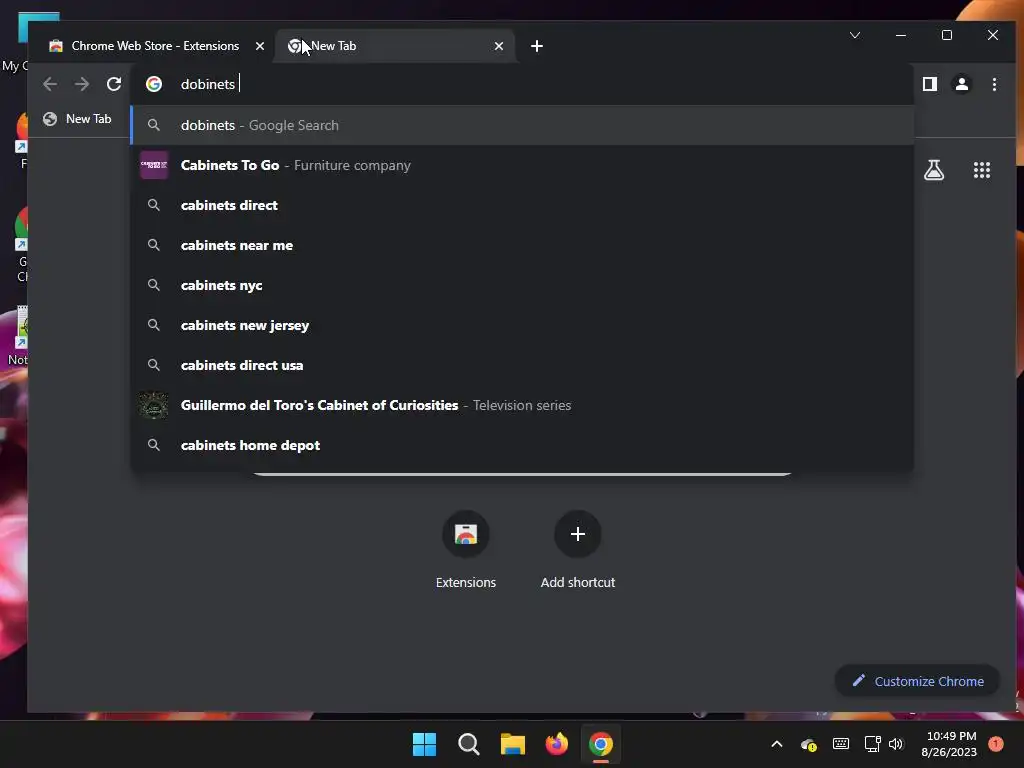Click the Chrome taskbar icon
The image size is (1024, 768).
click(601, 744)
